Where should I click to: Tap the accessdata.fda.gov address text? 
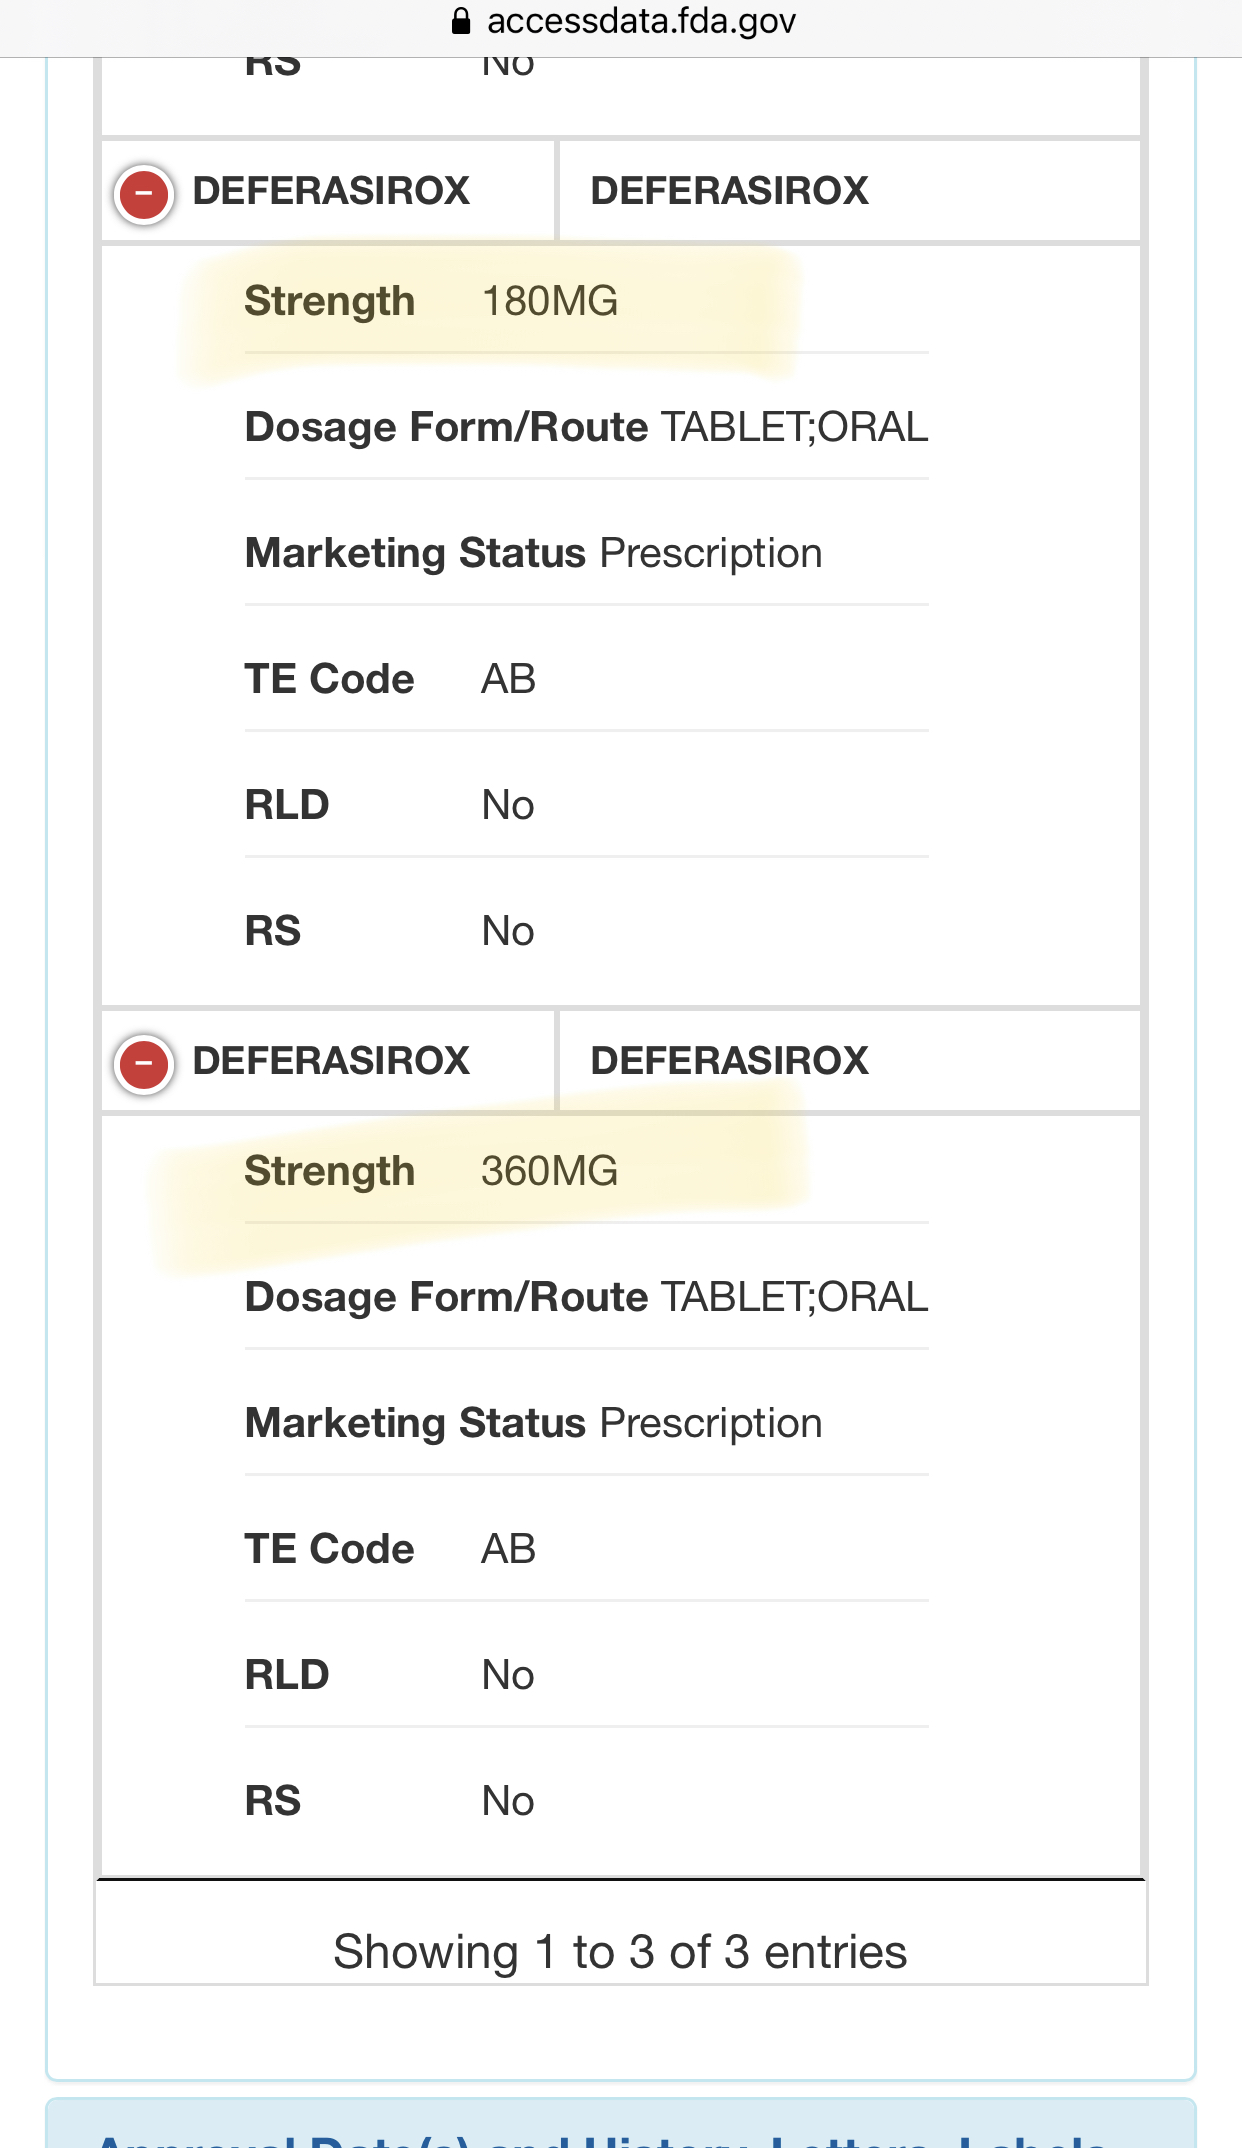coord(641,21)
